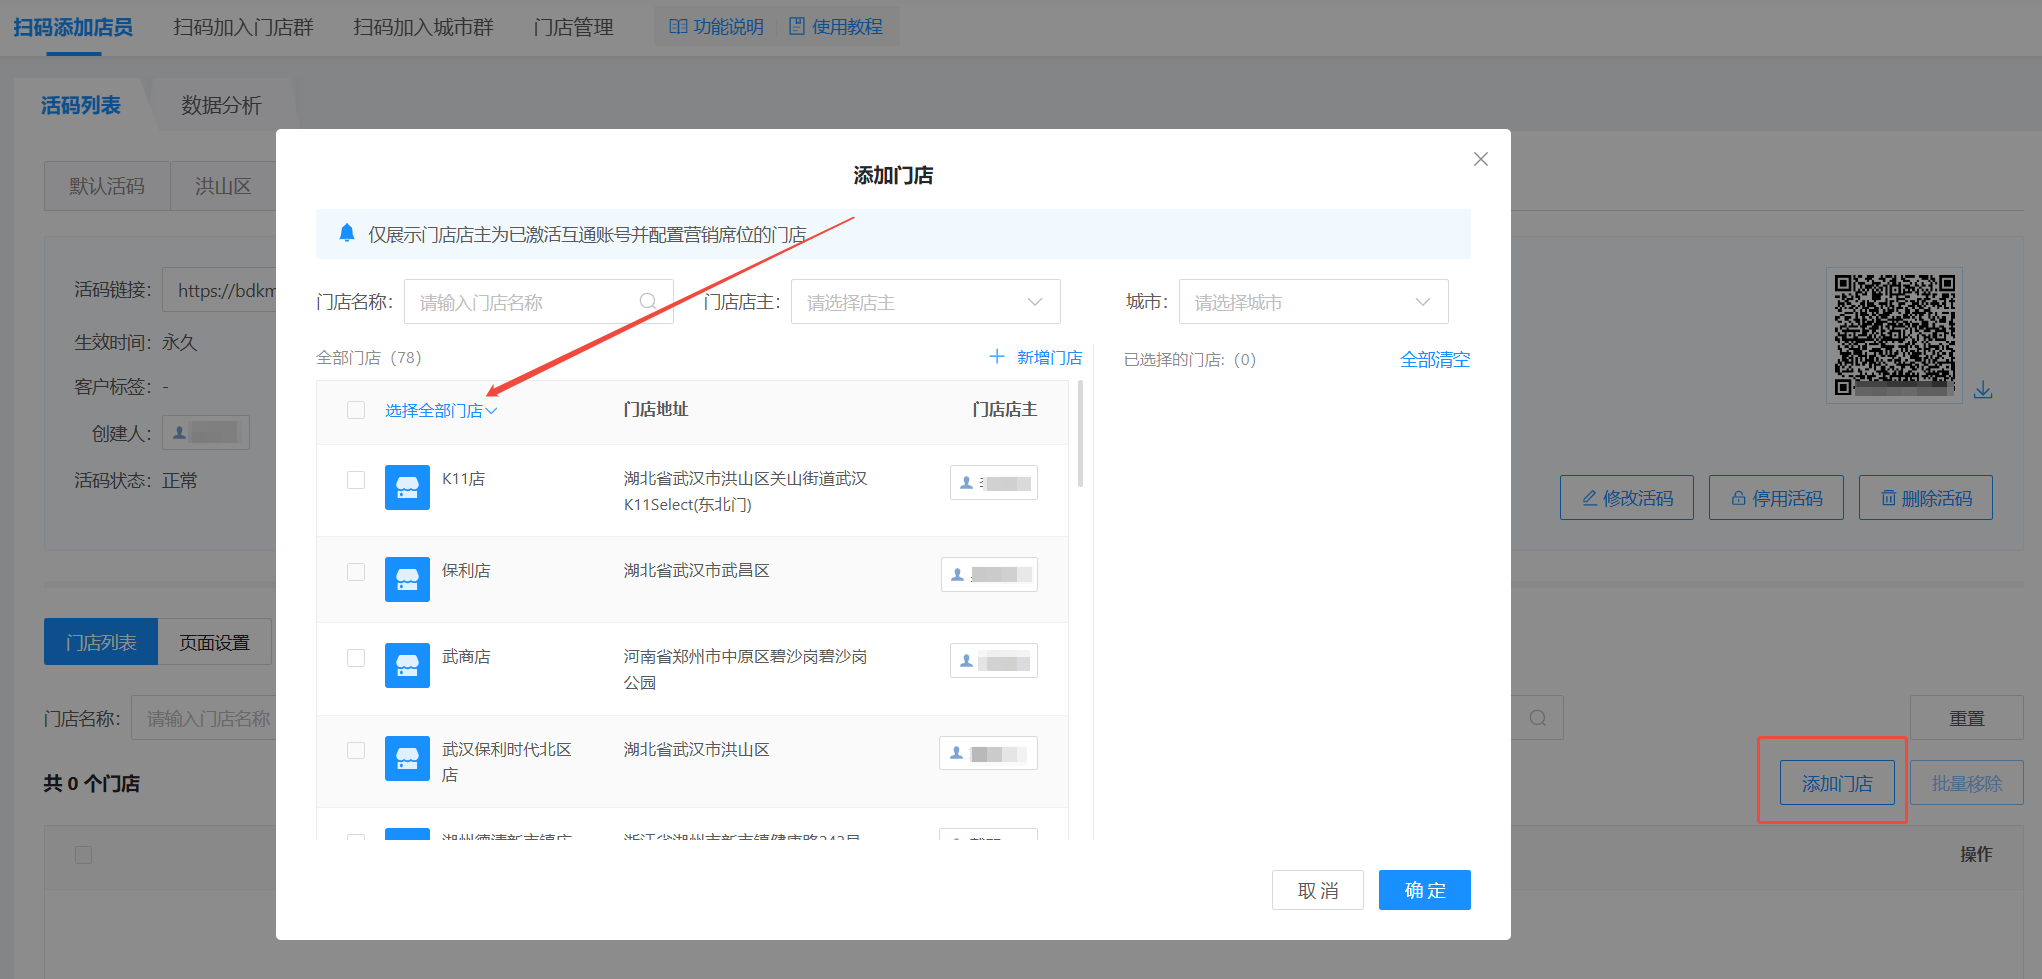Click 修改活码 button
This screenshot has height=979, width=2042.
pos(1627,497)
